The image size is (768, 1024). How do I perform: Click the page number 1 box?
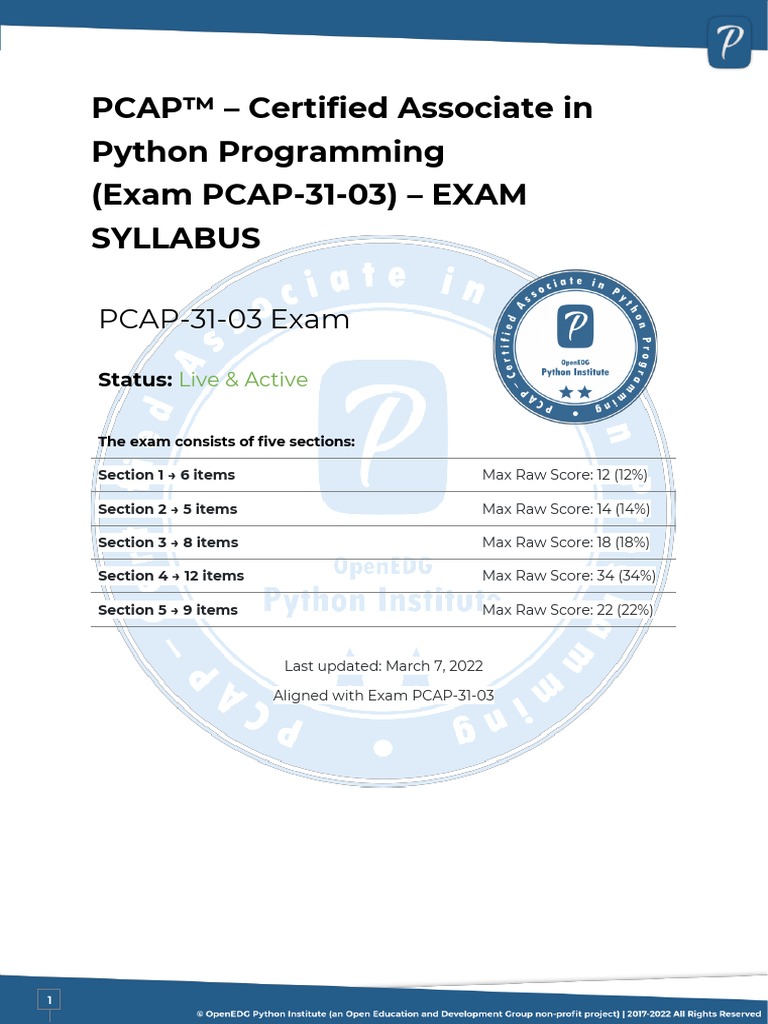[49, 999]
